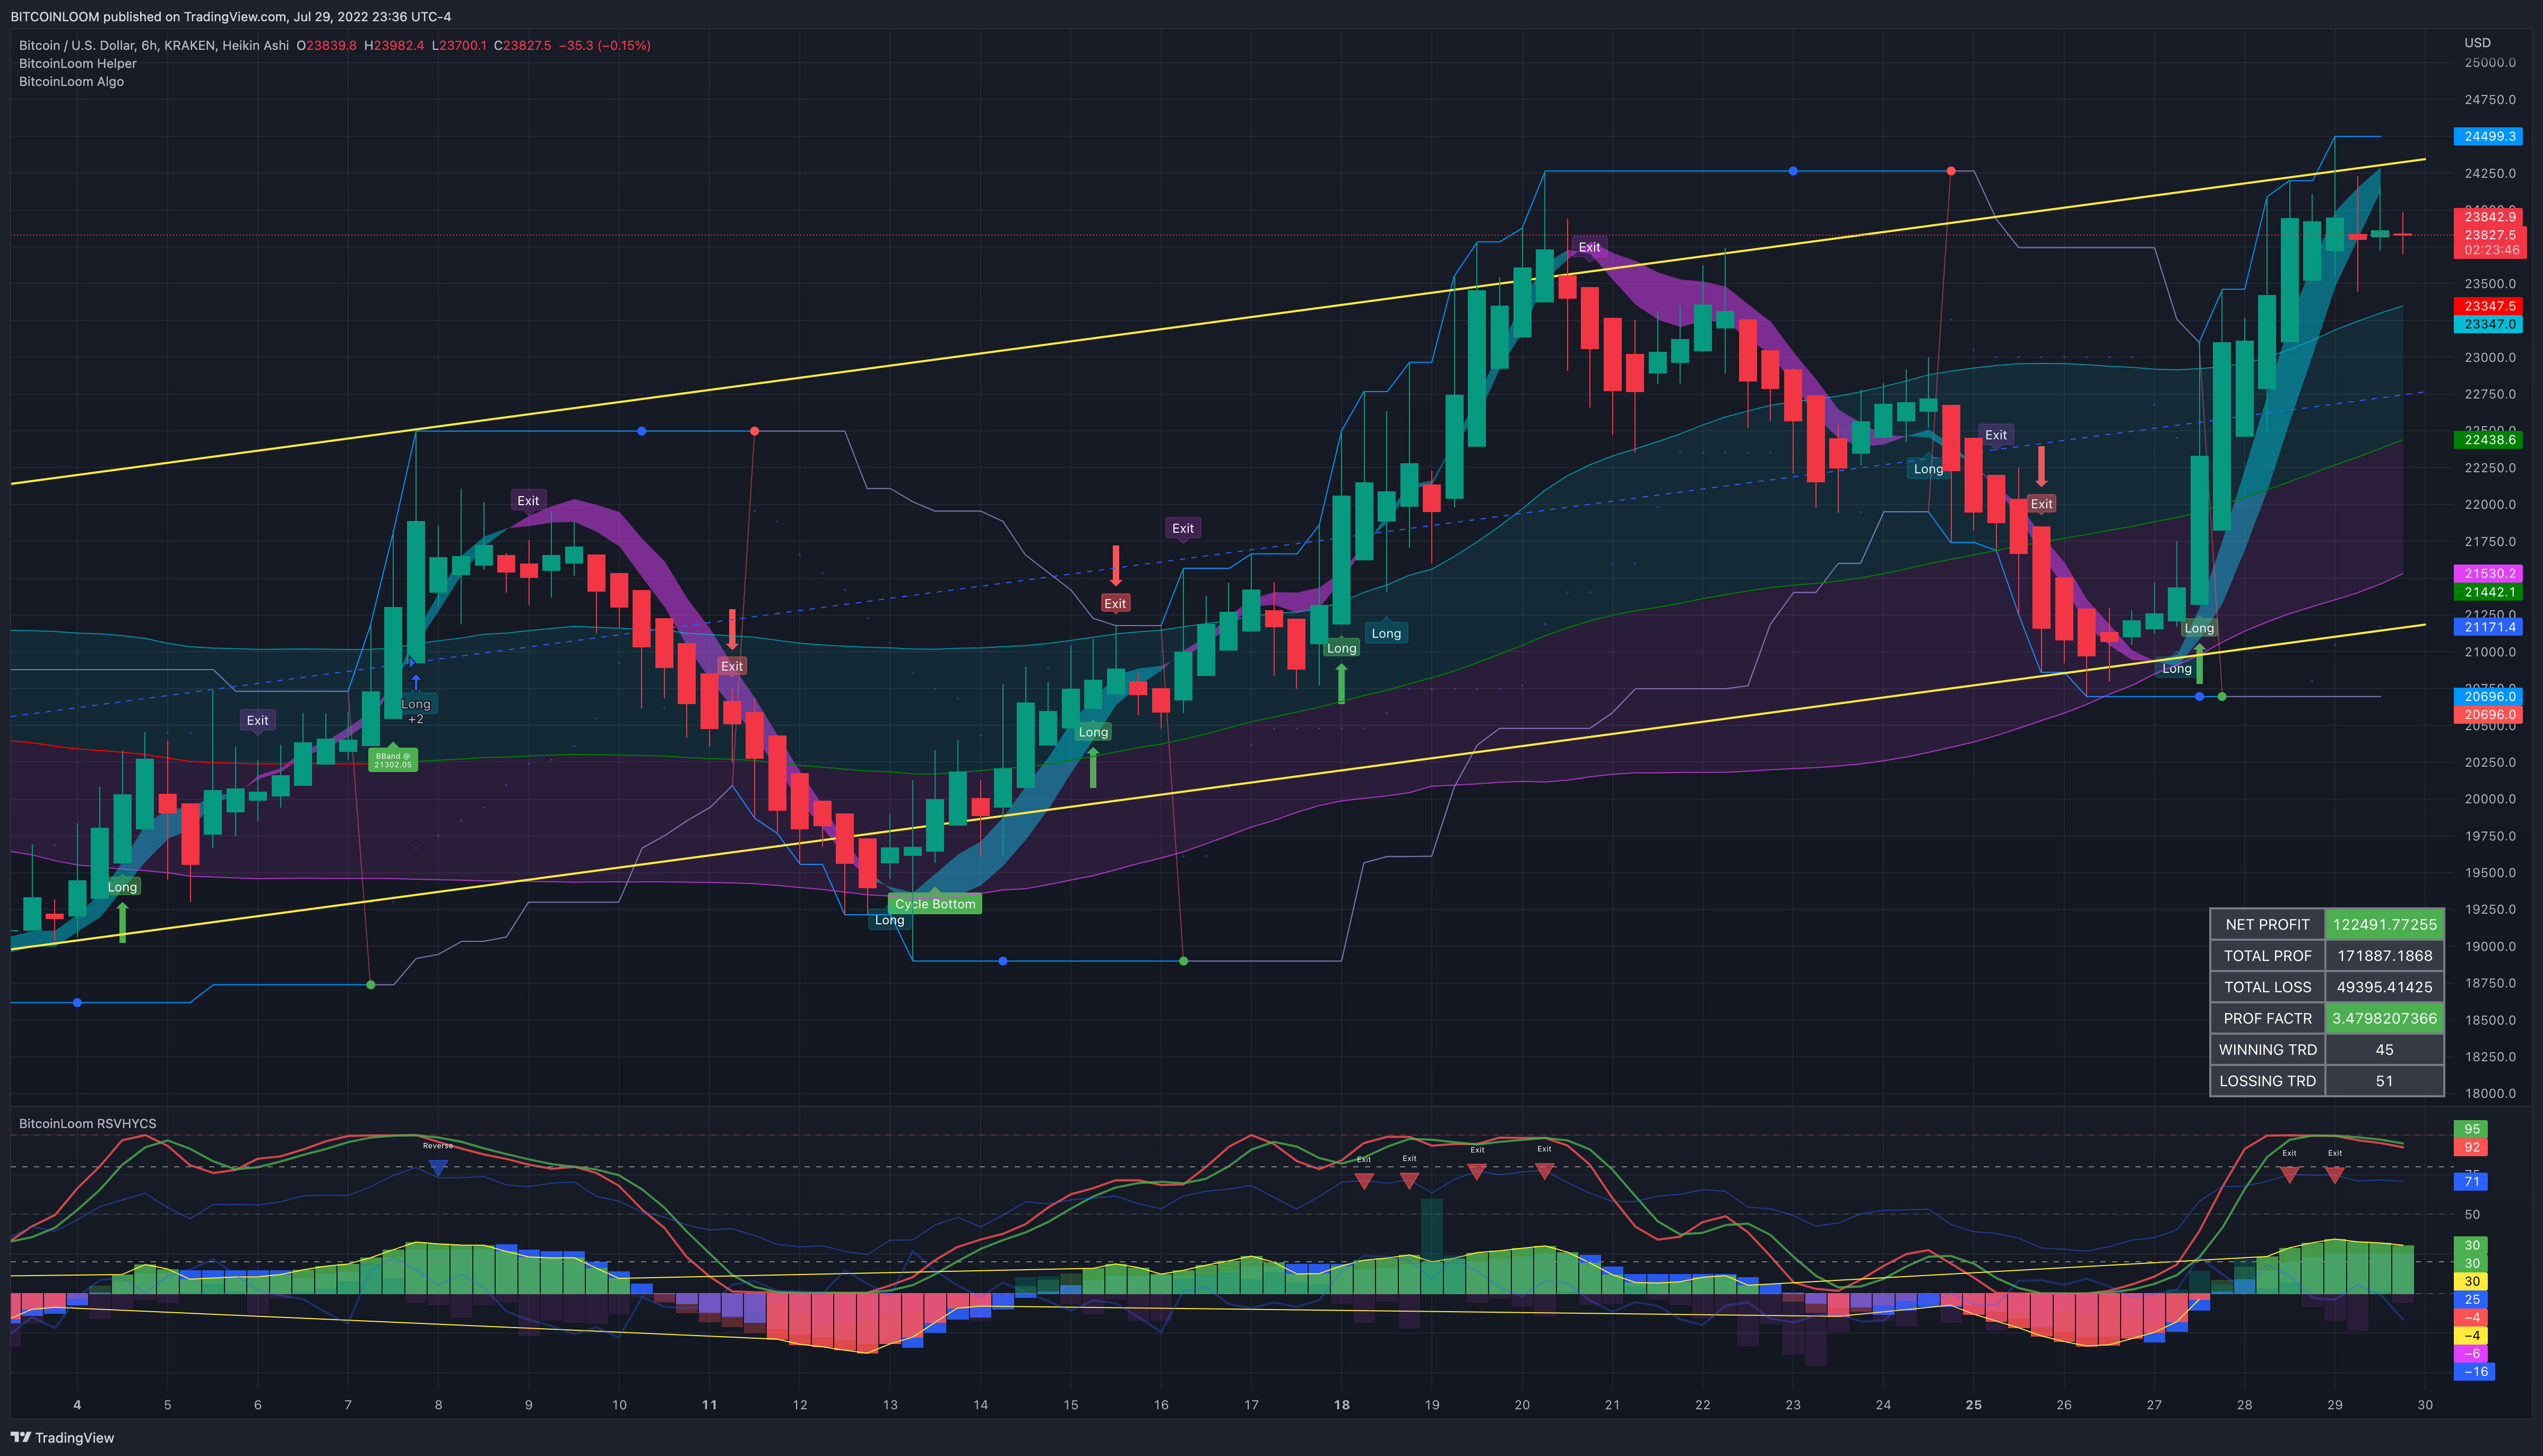Click the 21442.1 green price tag
The width and height of the screenshot is (2543, 1456).
click(2489, 592)
